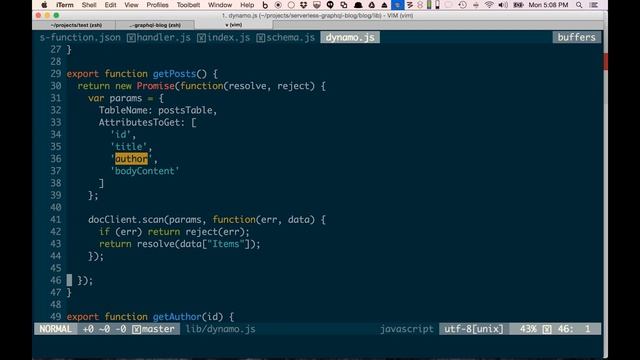Open the Toolbelt menu
This screenshot has height=360, width=640.
(188, 5)
